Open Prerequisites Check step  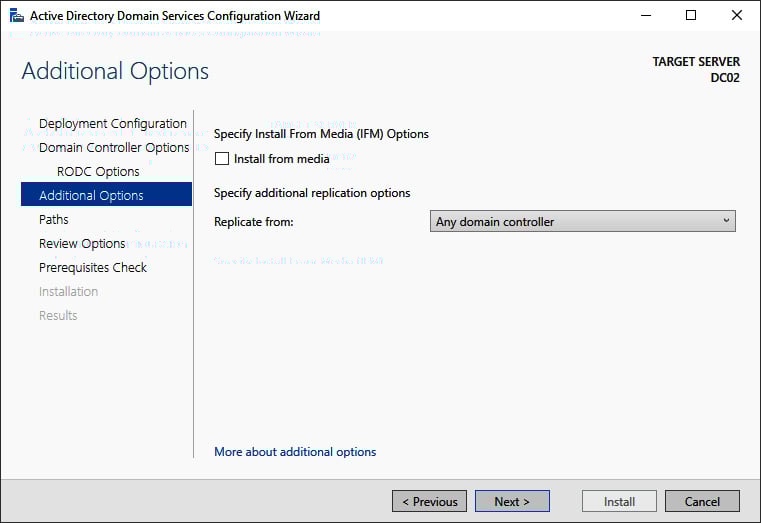pos(93,268)
